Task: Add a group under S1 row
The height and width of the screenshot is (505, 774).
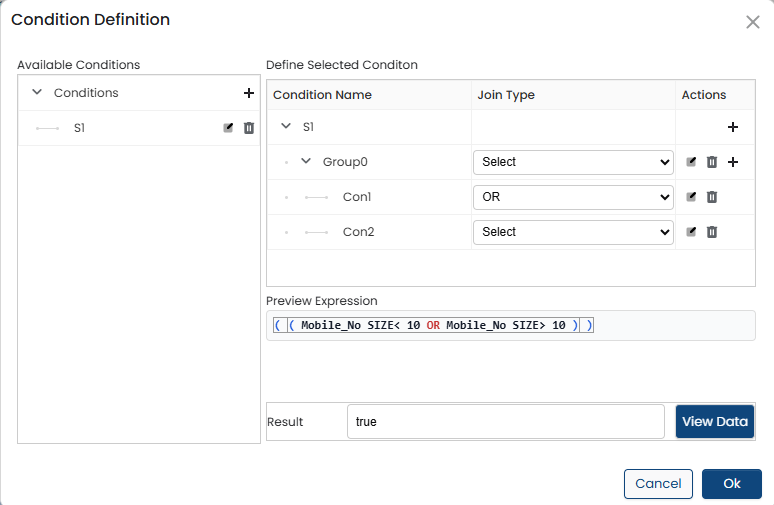Action: tap(732, 127)
